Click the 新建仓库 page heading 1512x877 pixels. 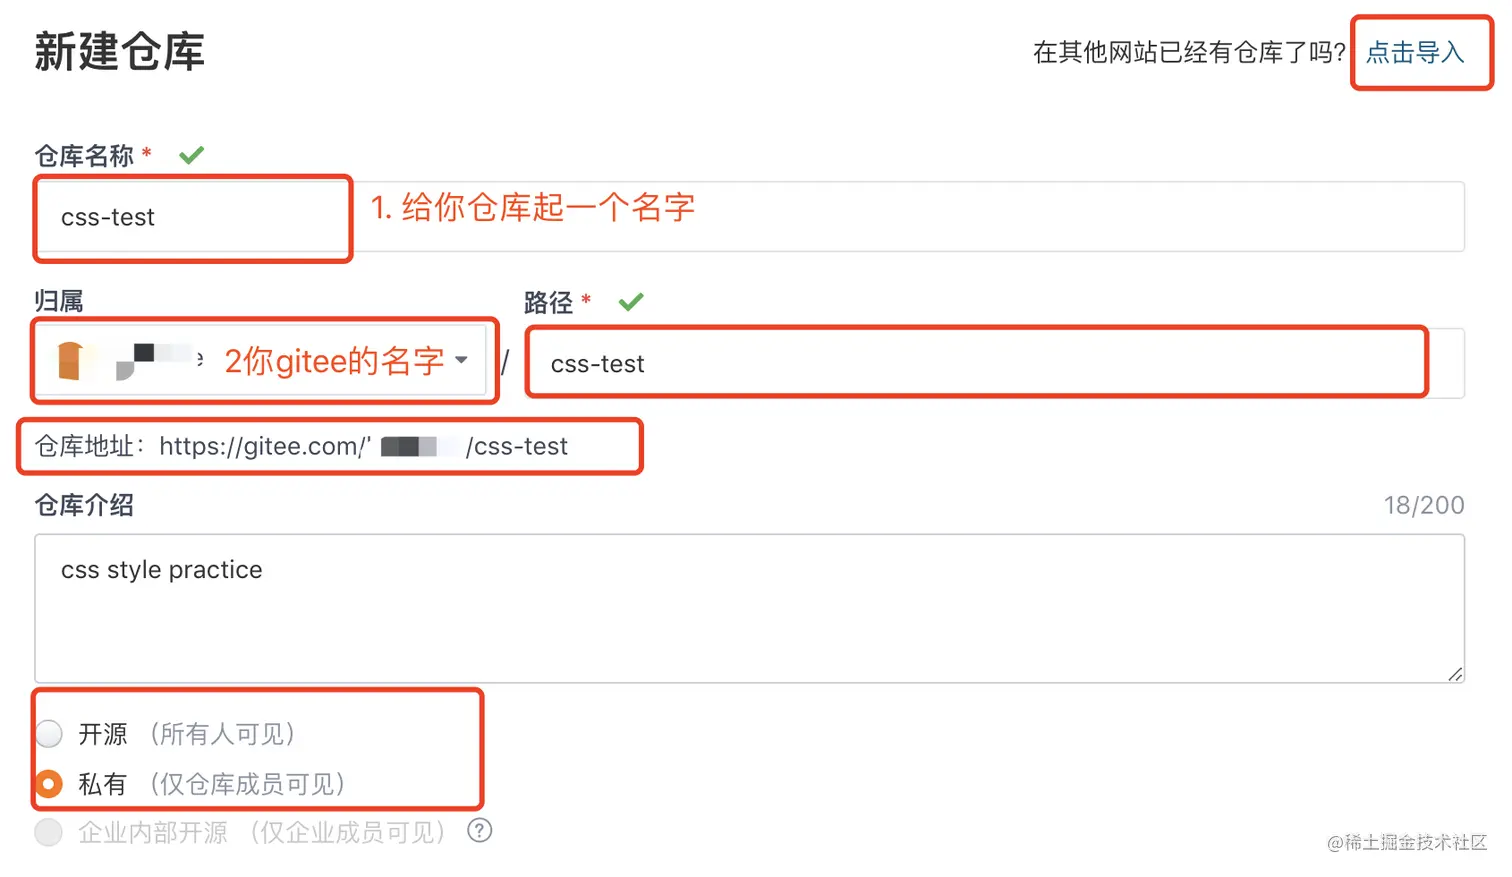120,52
